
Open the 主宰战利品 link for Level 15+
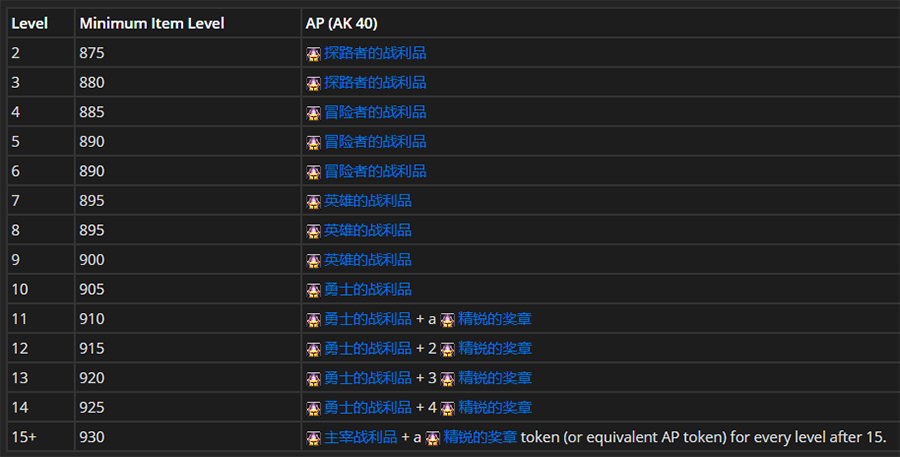(x=360, y=437)
